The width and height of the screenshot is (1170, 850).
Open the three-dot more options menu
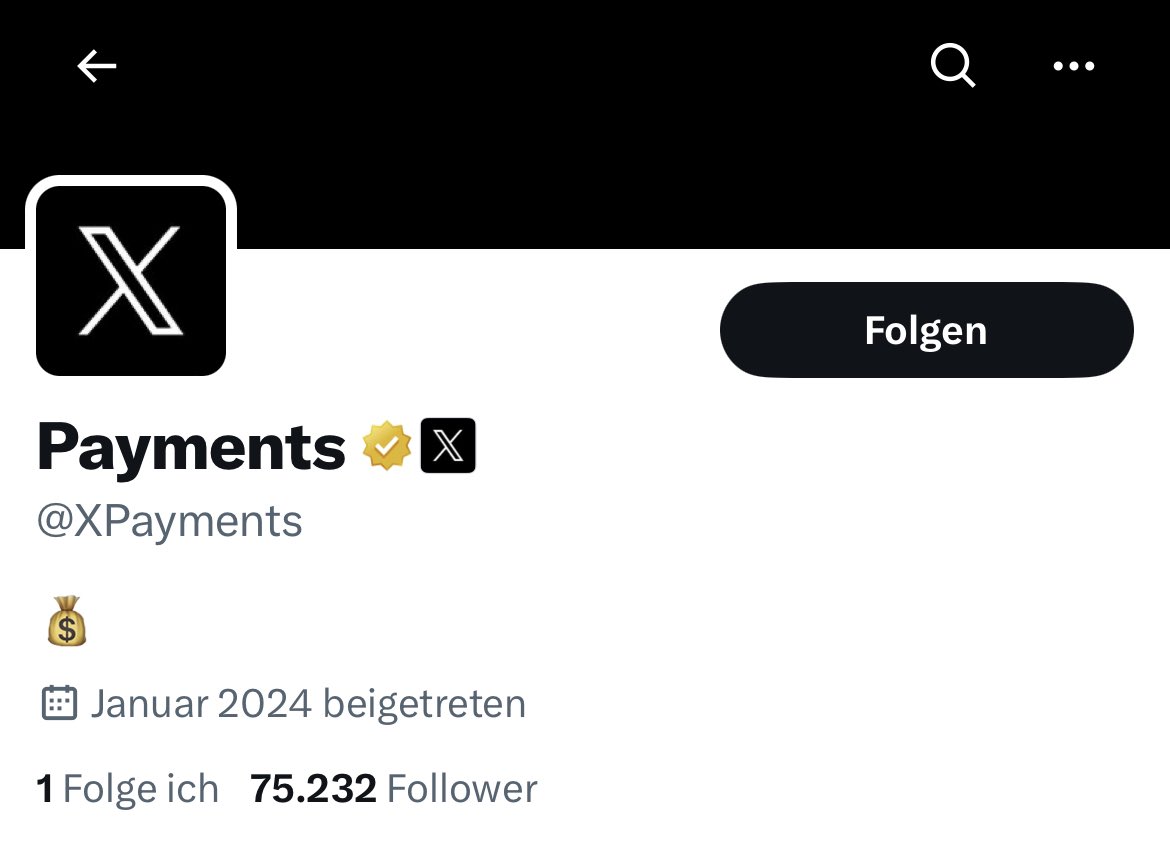1074,66
